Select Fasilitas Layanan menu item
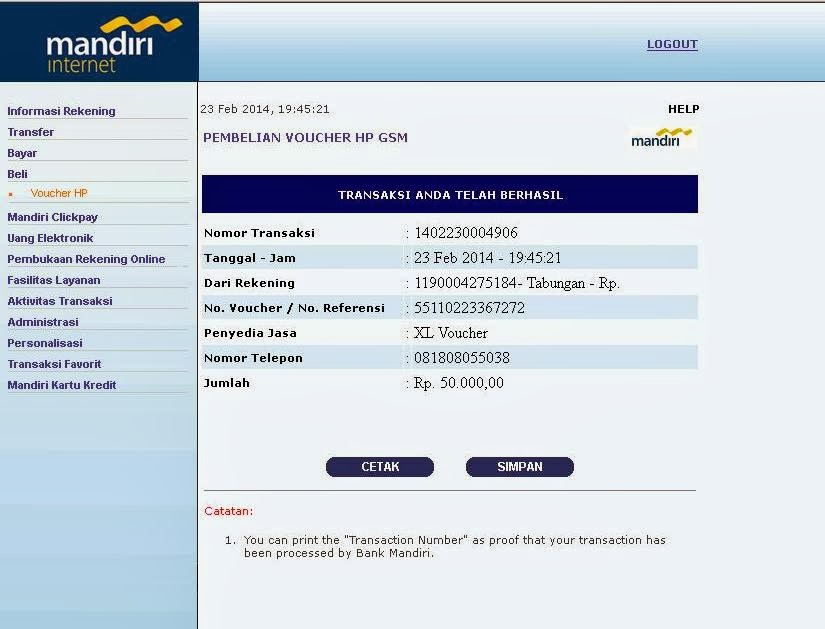Viewport: 825px width, 629px height. pyautogui.click(x=54, y=280)
